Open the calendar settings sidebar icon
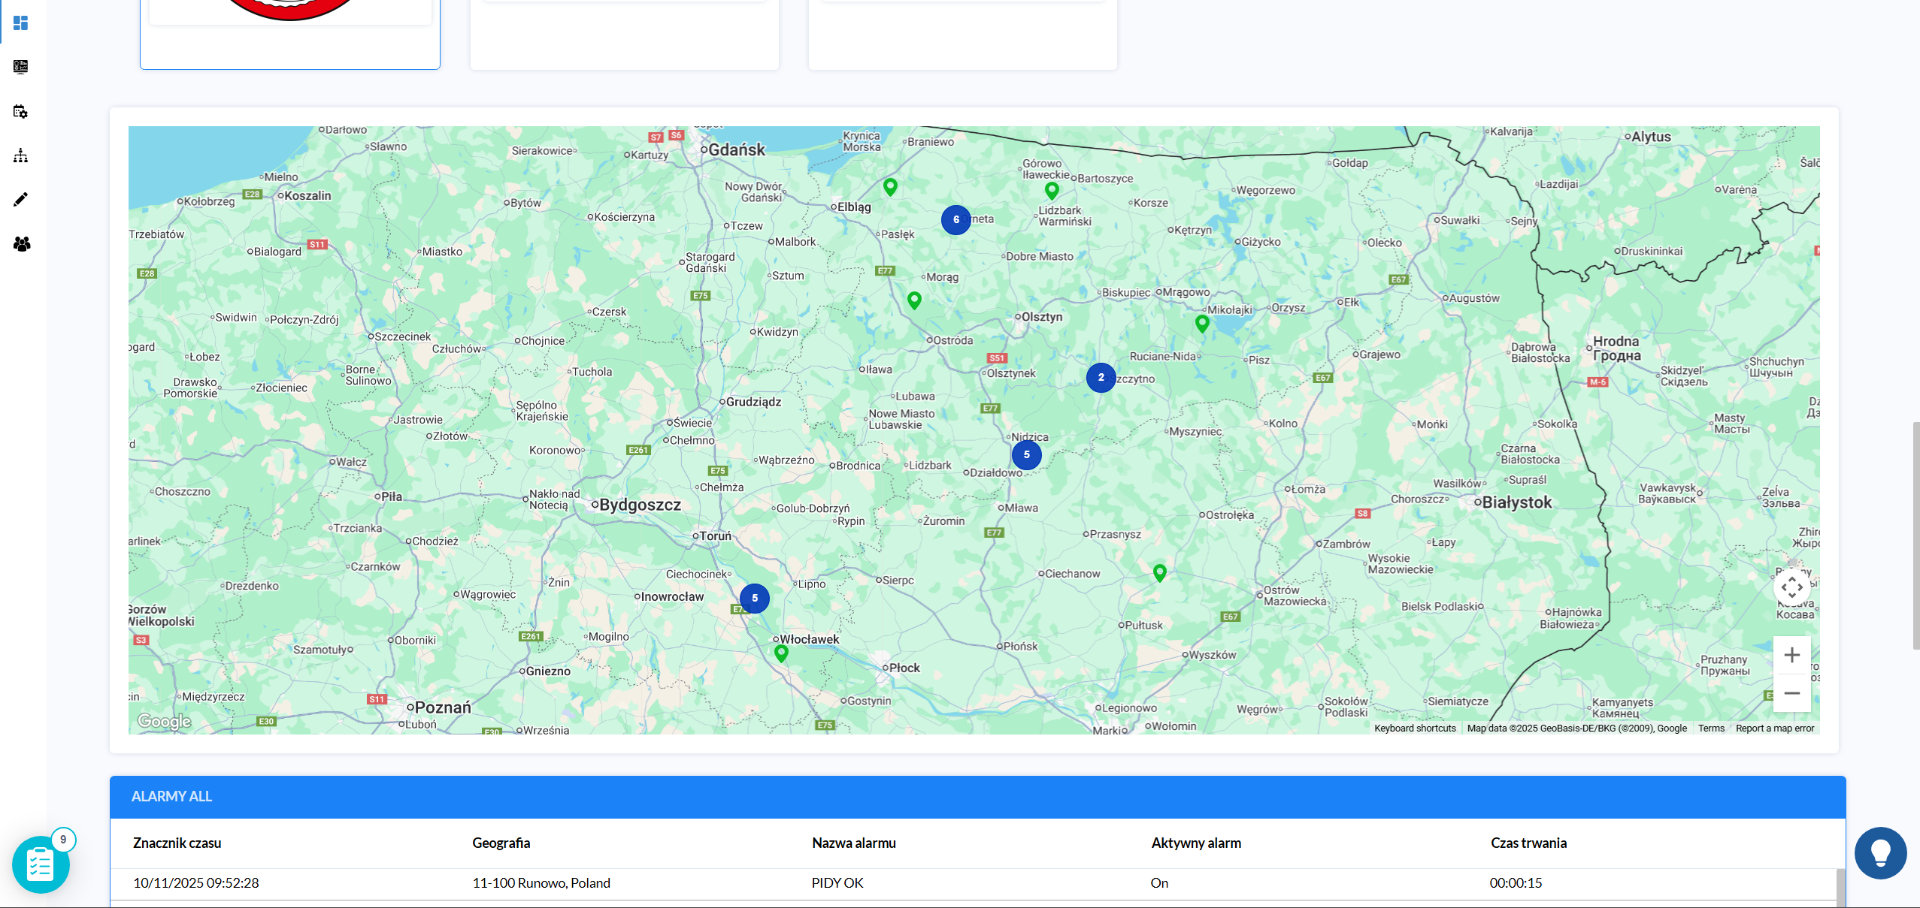The height and width of the screenshot is (908, 1920). 20,111
